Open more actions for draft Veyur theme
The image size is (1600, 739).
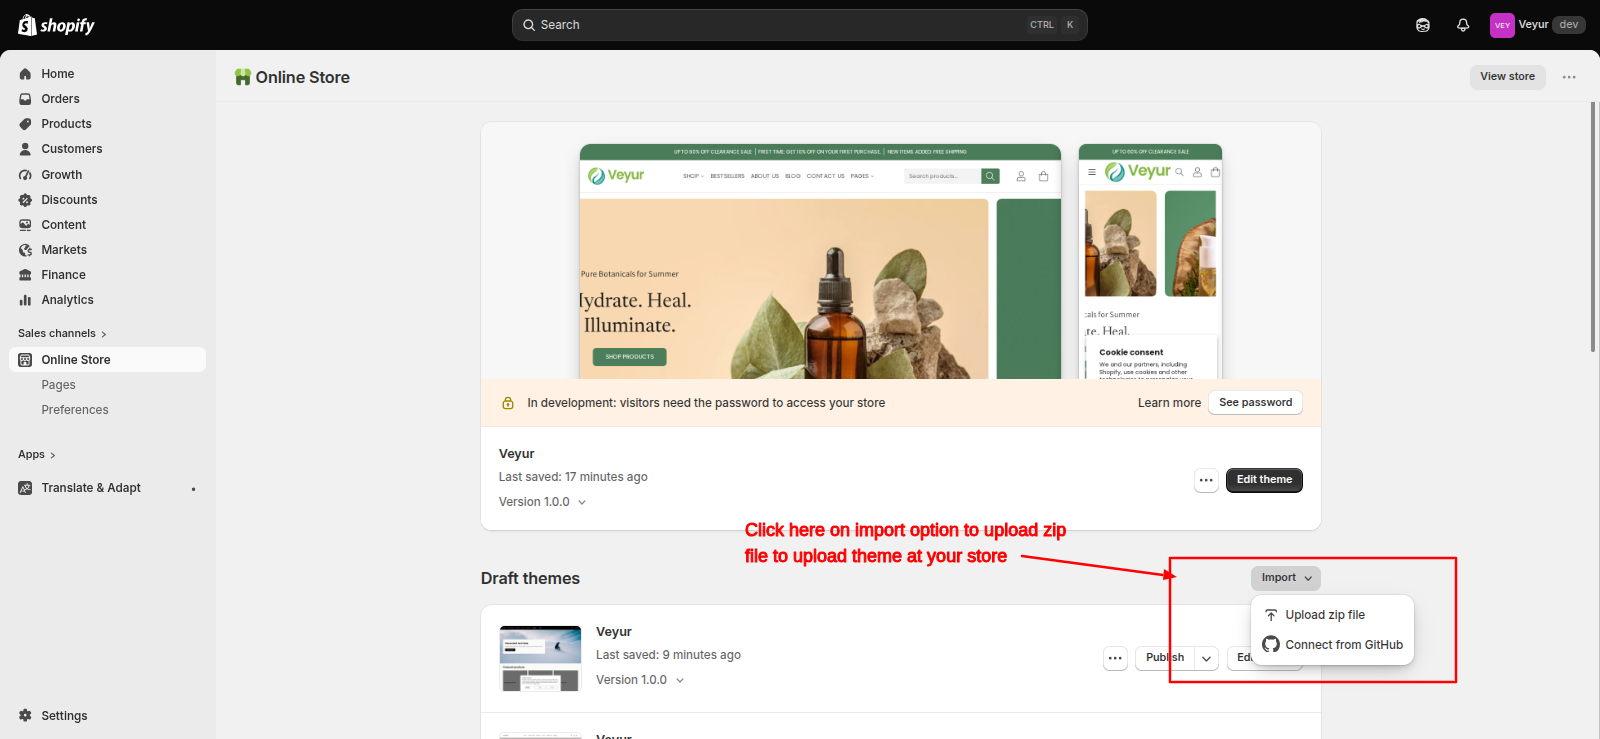[x=1115, y=658]
